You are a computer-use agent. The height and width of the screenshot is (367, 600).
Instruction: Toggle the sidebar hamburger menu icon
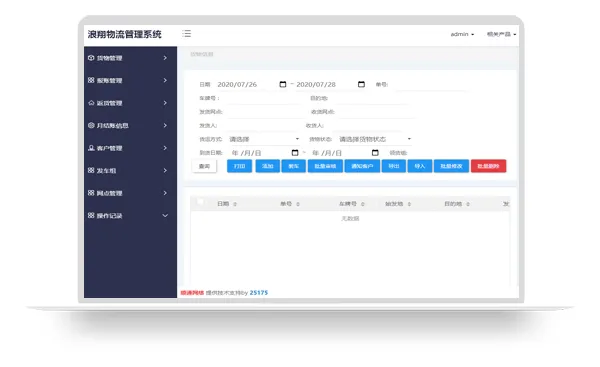click(187, 34)
